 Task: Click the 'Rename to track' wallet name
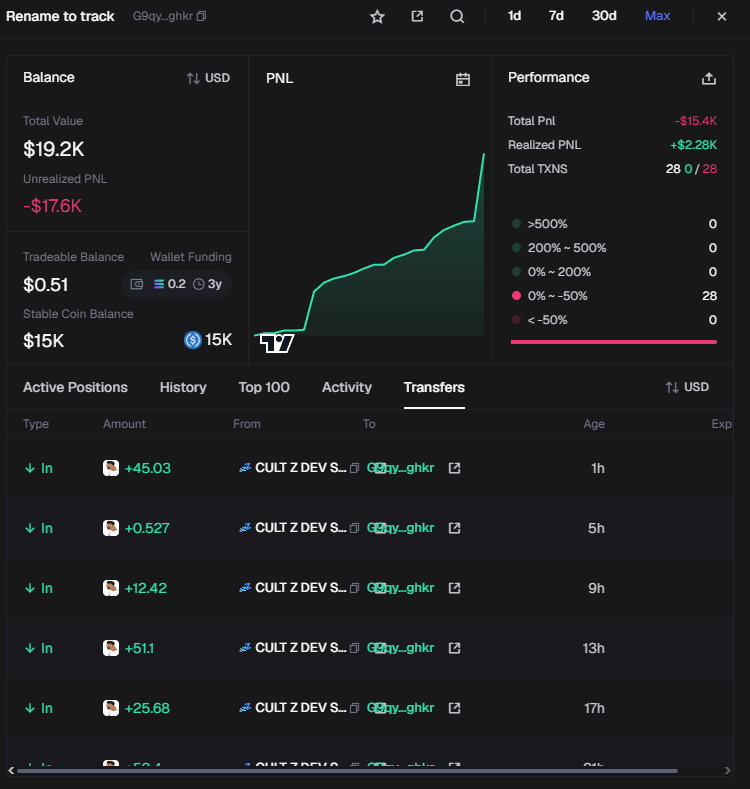pos(60,16)
